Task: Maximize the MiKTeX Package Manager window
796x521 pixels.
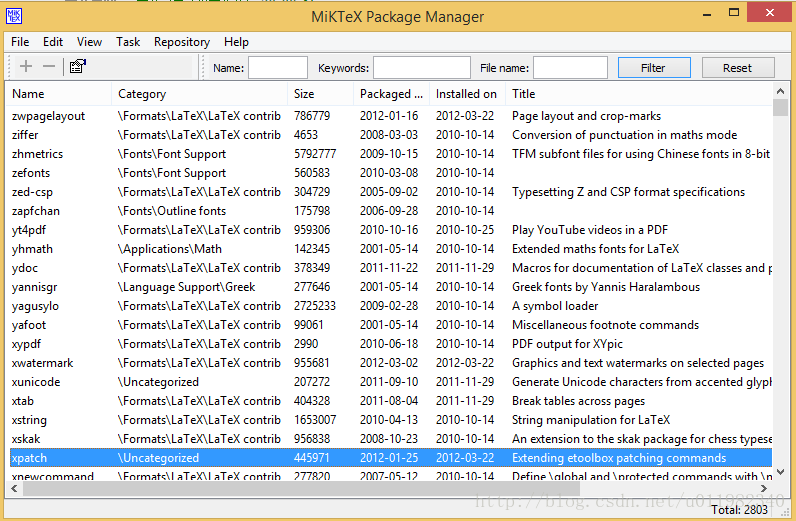Action: [x=734, y=13]
